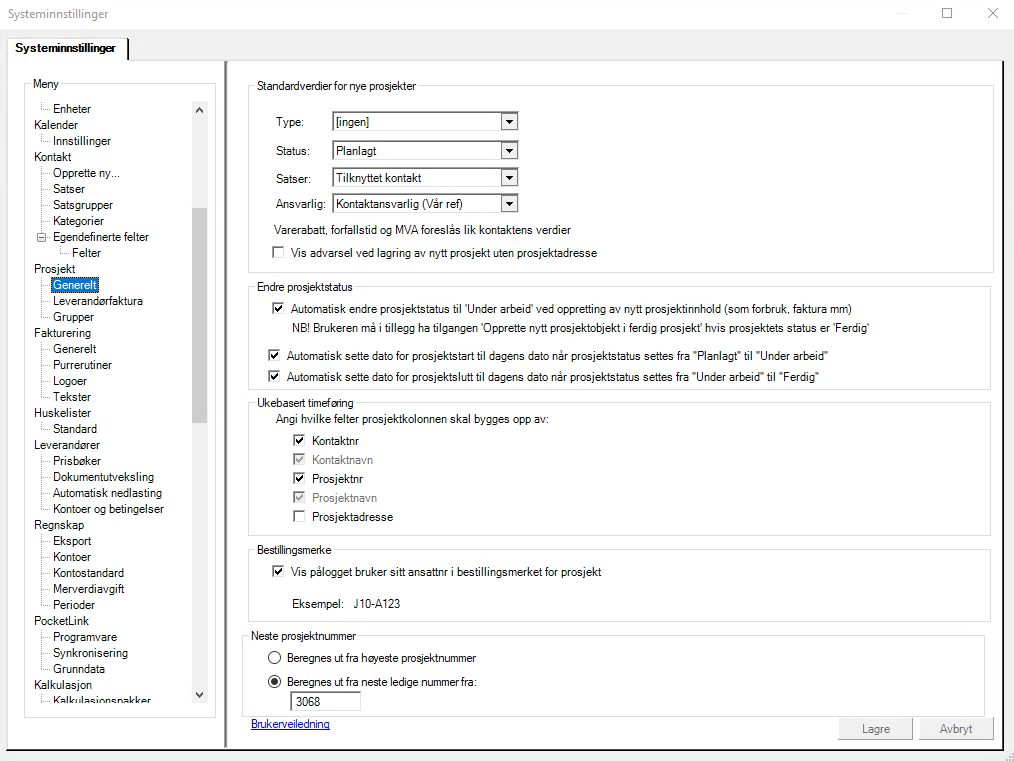Select Dokumentutveksling in the tree
Image resolution: width=1014 pixels, height=761 pixels.
[103, 477]
